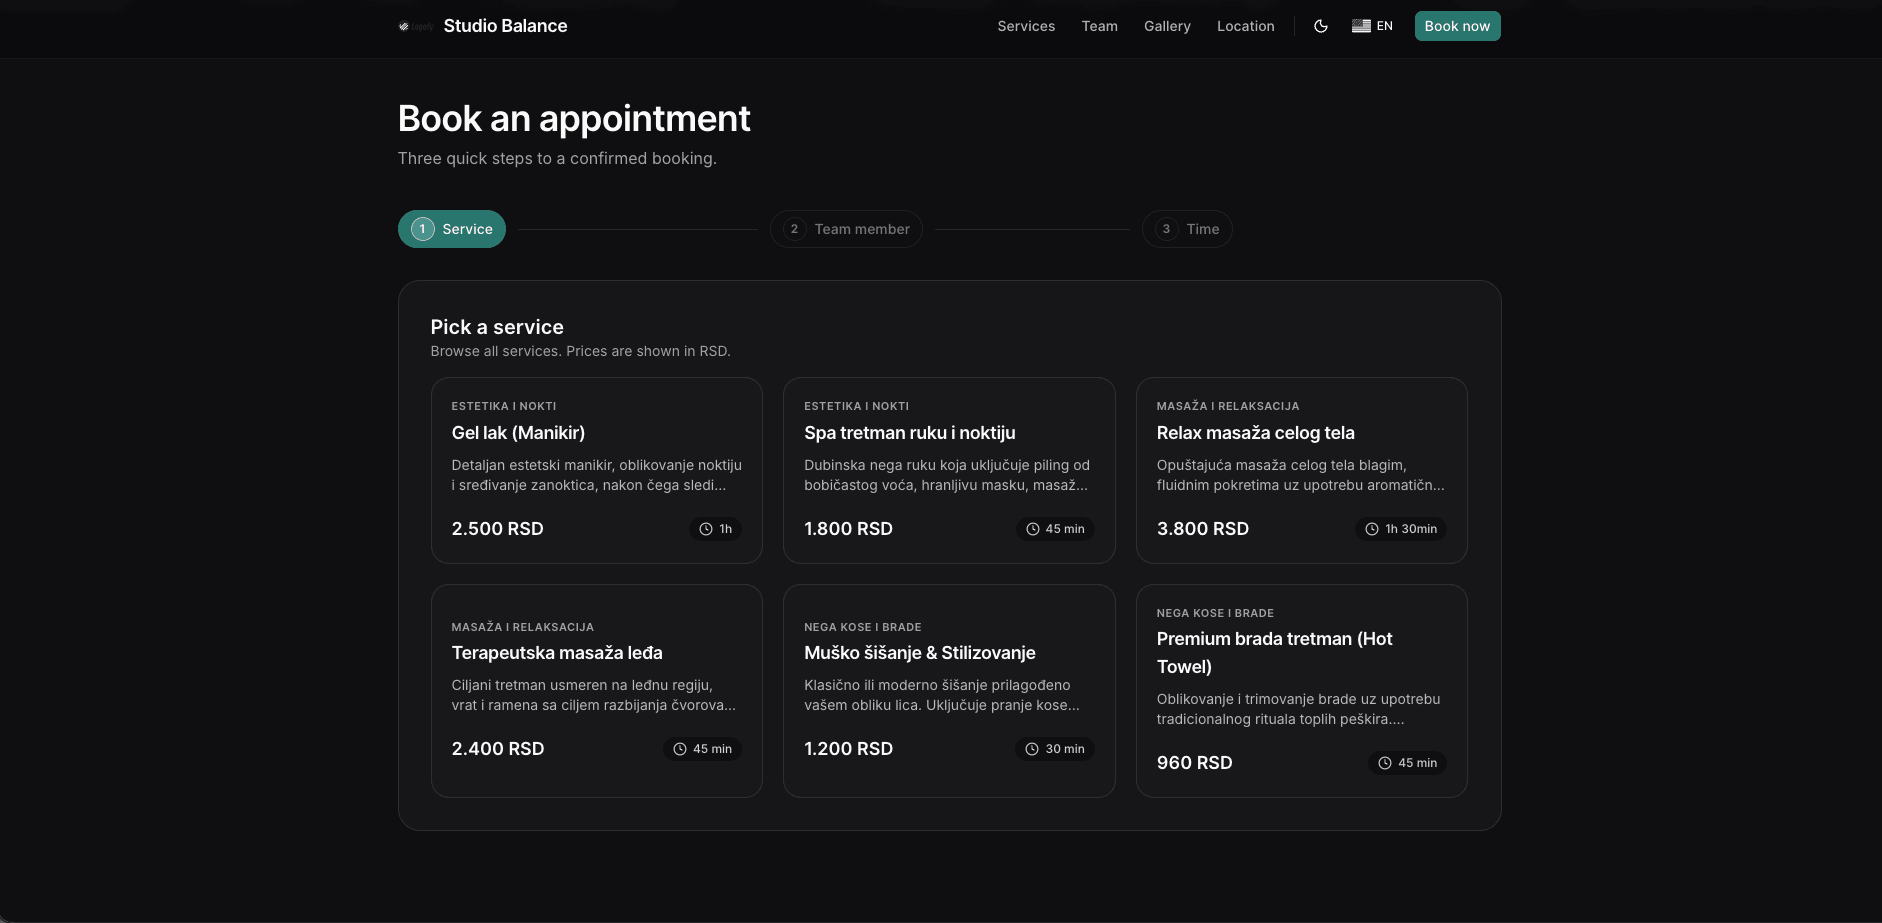The width and height of the screenshot is (1882, 923).
Task: Open the Services nav link
Action: point(1026,26)
